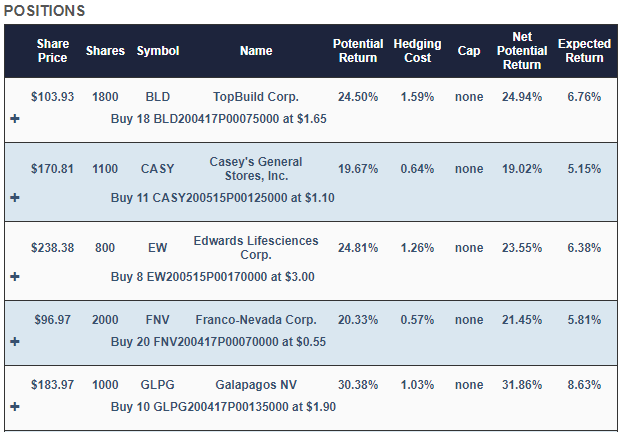Expand the Edwards Lifesciences row plus sign
624x432 pixels.
pyautogui.click(x=14, y=276)
